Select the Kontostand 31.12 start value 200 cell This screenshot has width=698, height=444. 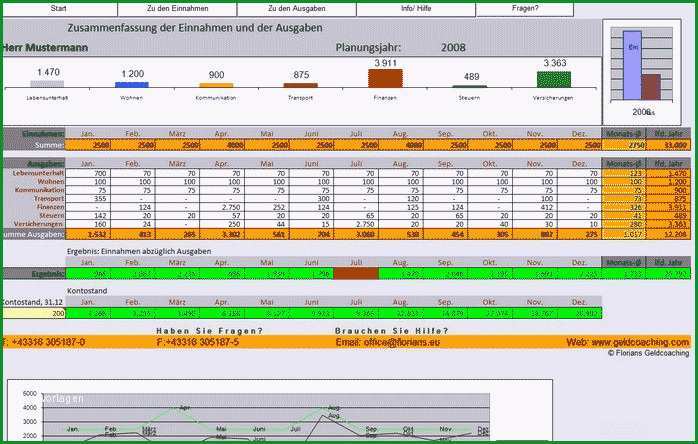click(x=34, y=313)
